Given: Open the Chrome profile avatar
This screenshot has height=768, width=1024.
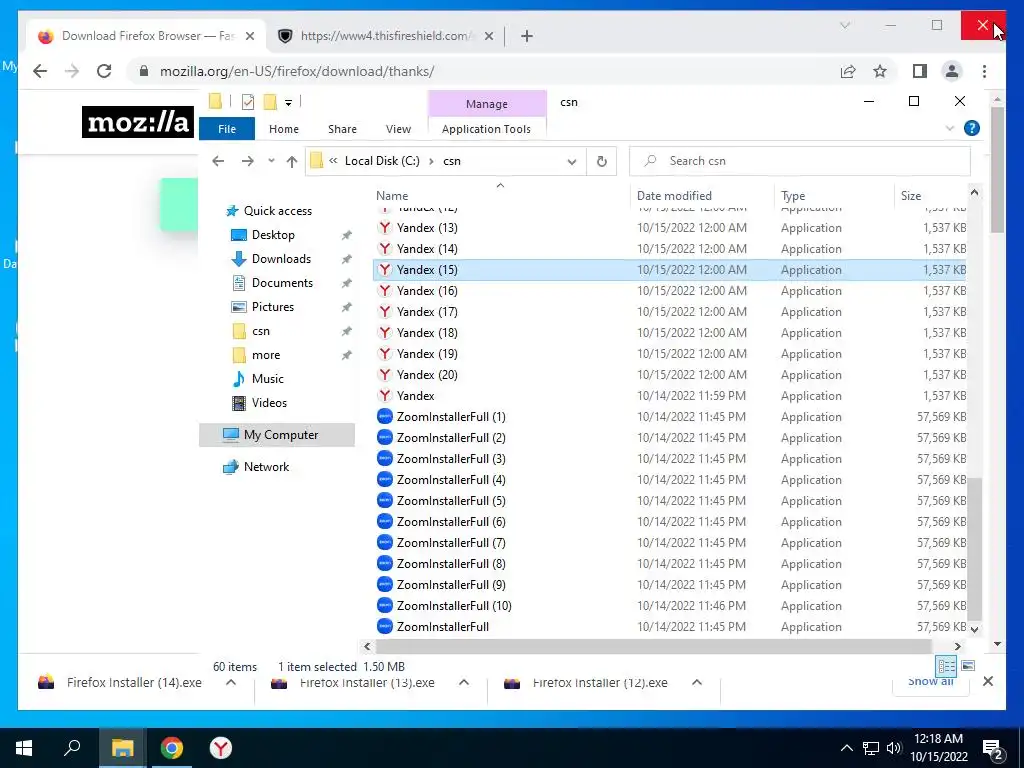Looking at the screenshot, I should (952, 71).
